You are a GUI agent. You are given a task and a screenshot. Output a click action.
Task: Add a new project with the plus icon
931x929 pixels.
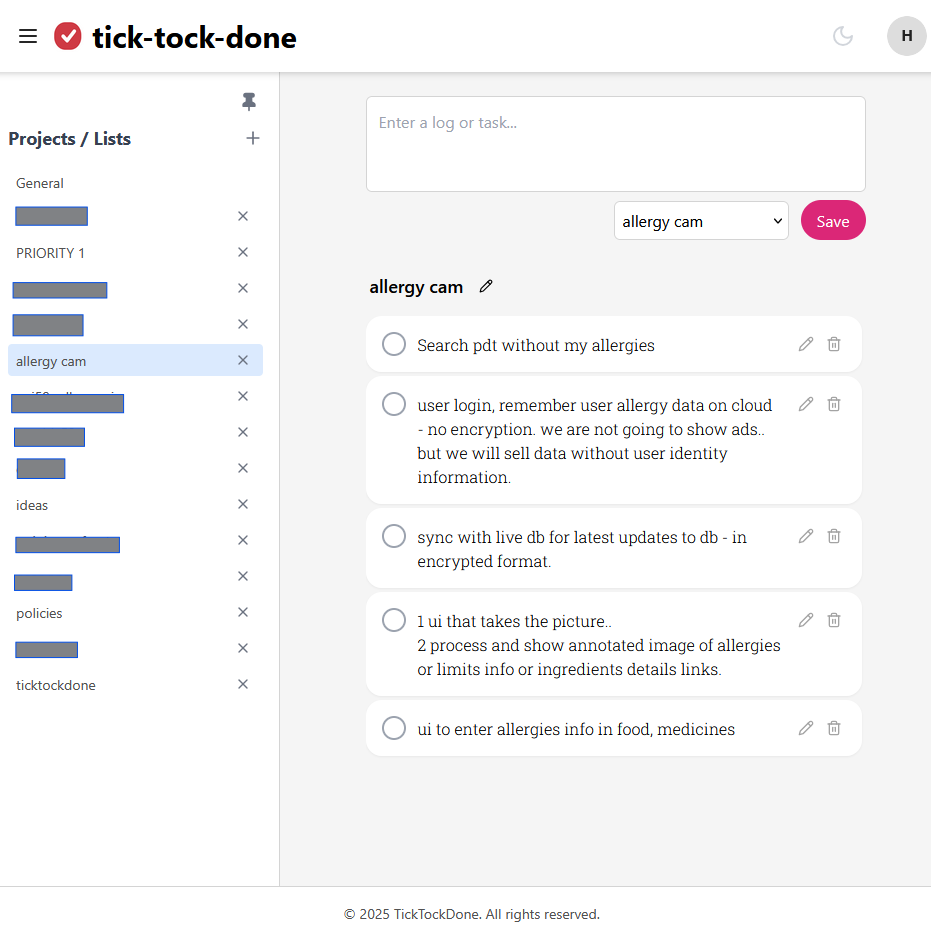[252, 138]
